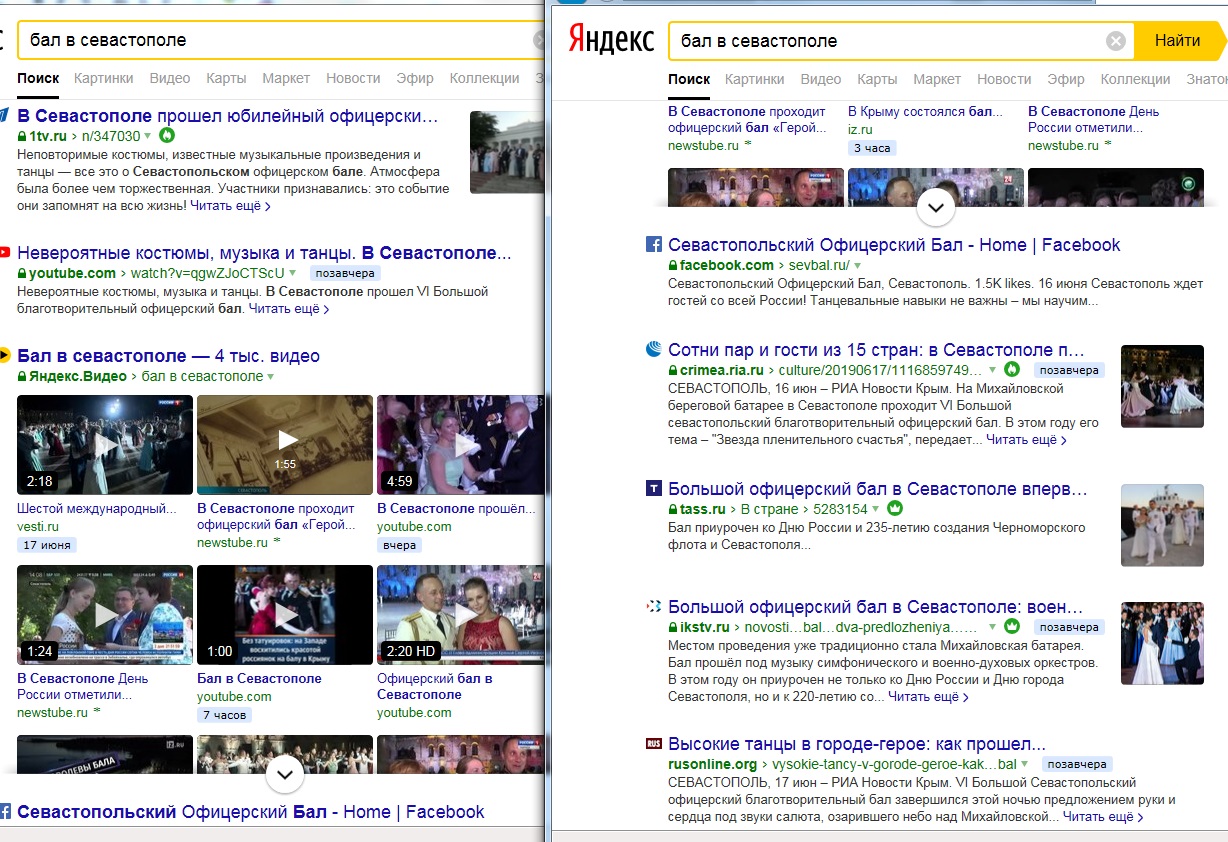1228x842 pixels.
Task: Open the Читать ещё link under crimea.ria.ru
Action: click(1026, 440)
